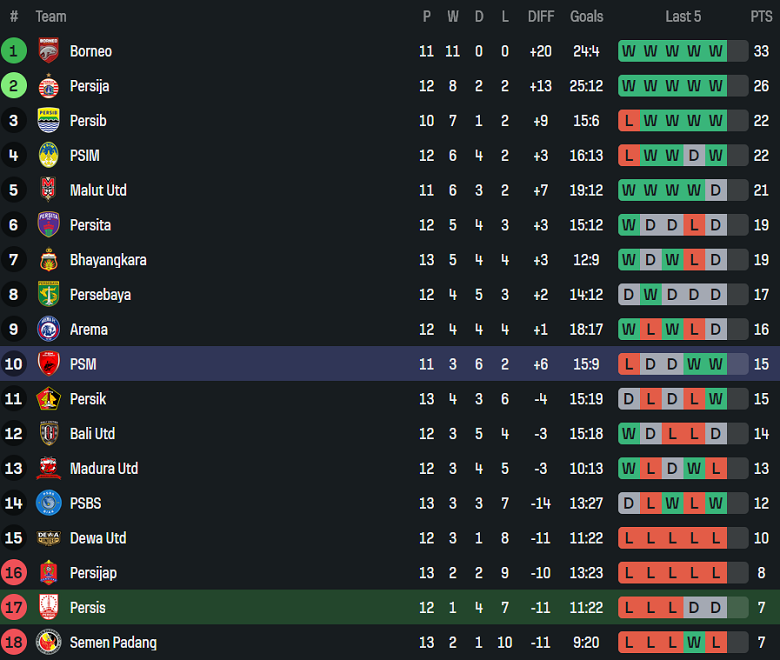The height and width of the screenshot is (660, 780).
Task: Sort standings by DIFF column header
Action: click(x=541, y=16)
